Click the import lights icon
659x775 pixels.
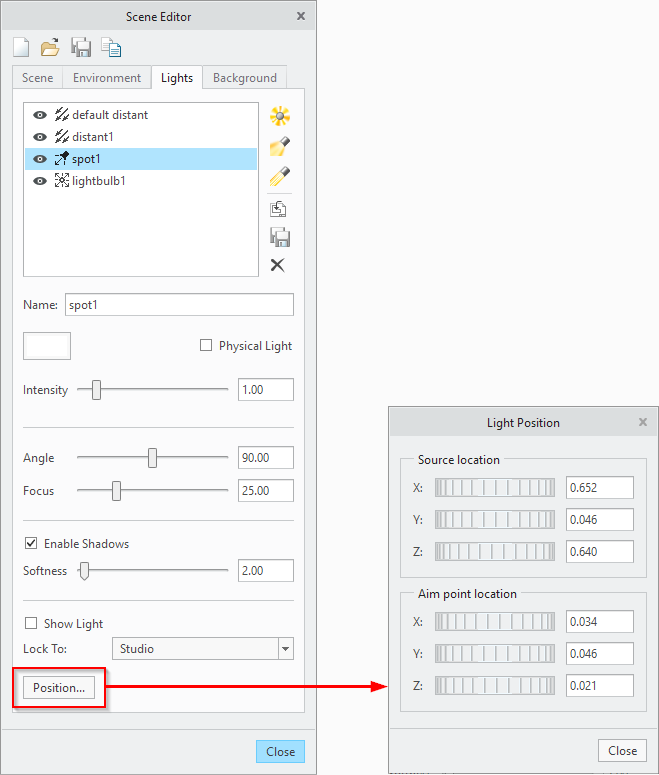tap(278, 209)
